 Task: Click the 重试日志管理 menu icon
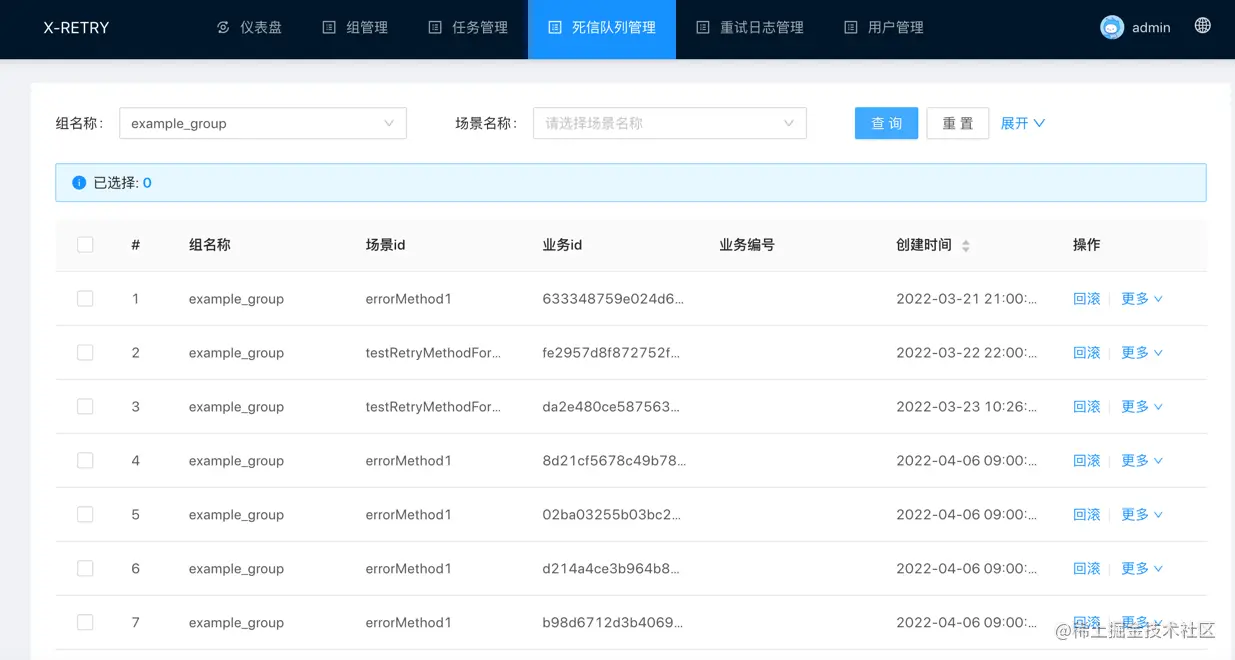[703, 28]
